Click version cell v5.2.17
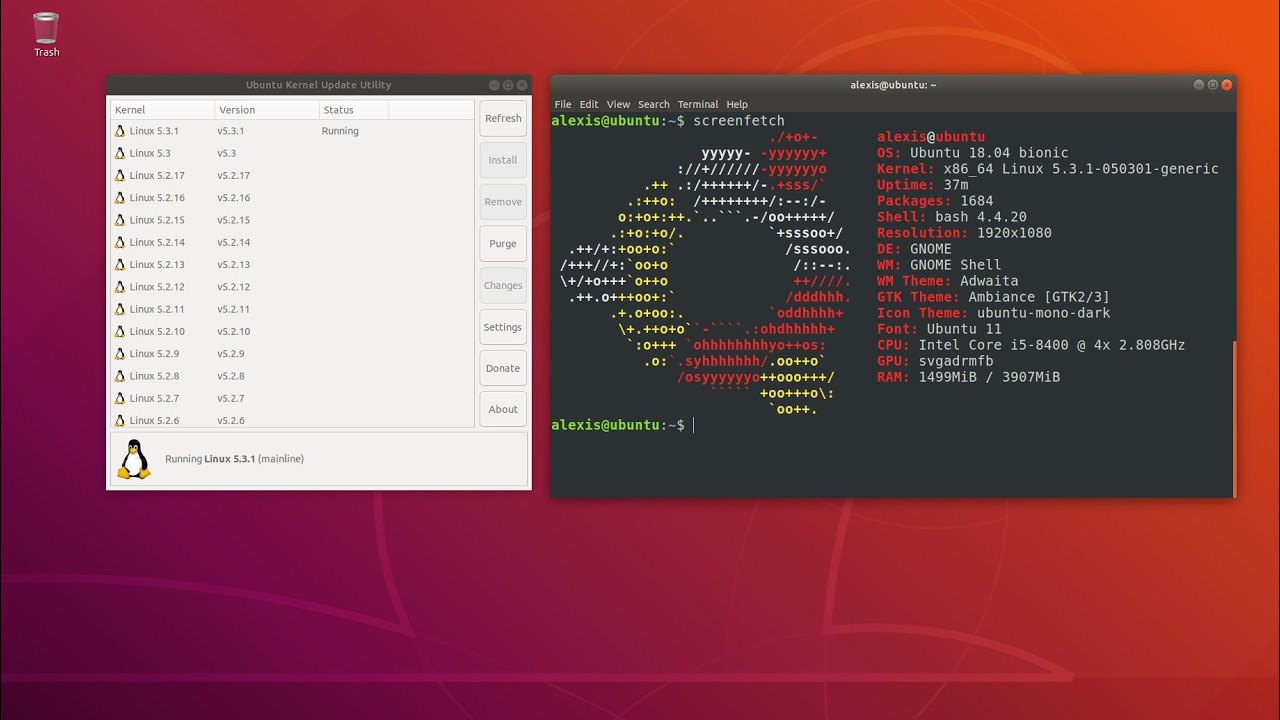 click(233, 175)
